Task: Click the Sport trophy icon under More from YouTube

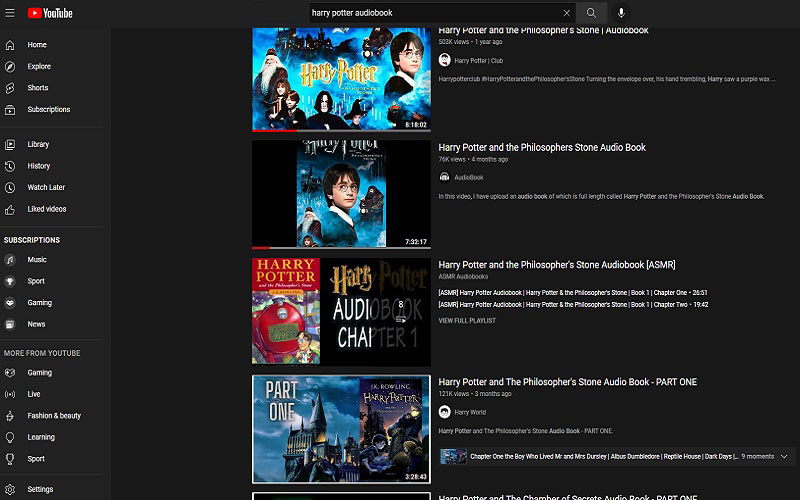Action: [10, 459]
